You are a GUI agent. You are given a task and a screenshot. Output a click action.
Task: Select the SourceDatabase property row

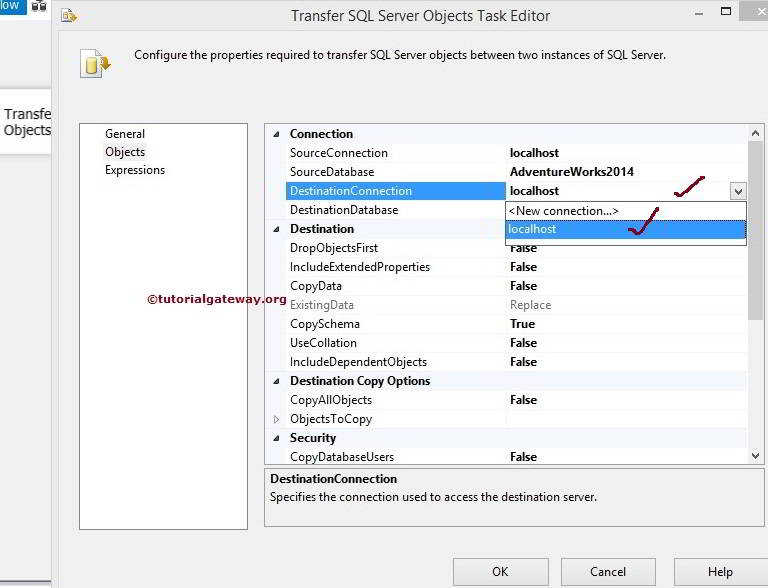pyautogui.click(x=516, y=172)
